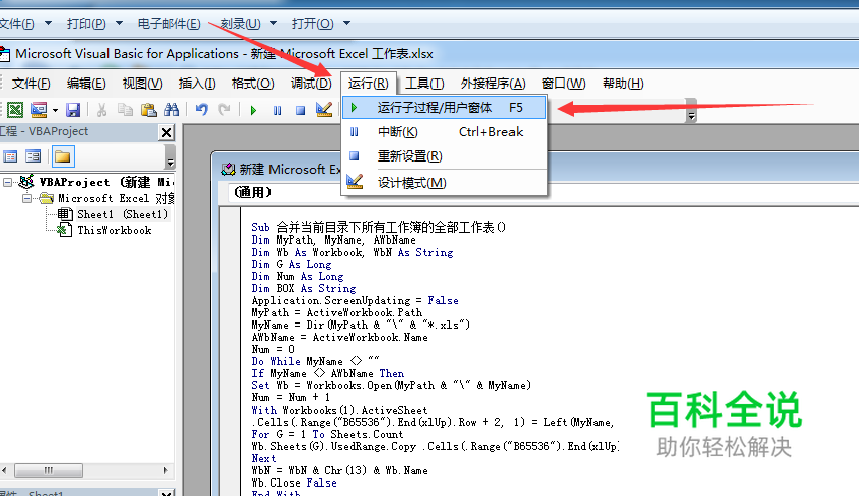The image size is (859, 496).
Task: Open the VBA Tools (T) menu
Action: [x=425, y=83]
